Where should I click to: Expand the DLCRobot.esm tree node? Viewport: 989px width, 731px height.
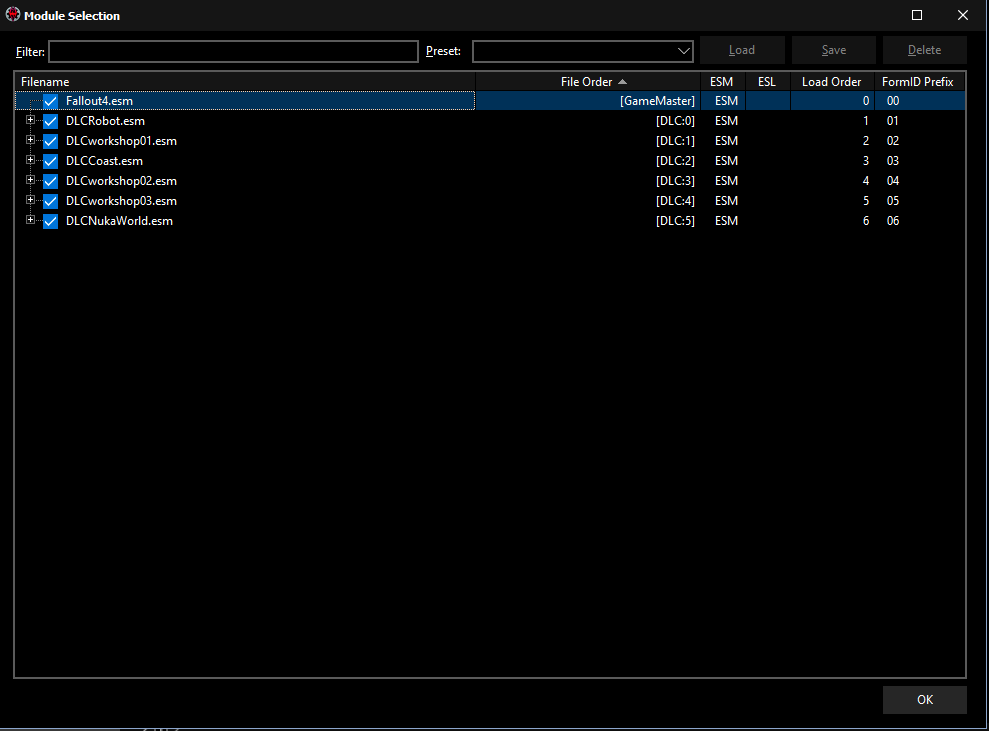[x=30, y=119]
